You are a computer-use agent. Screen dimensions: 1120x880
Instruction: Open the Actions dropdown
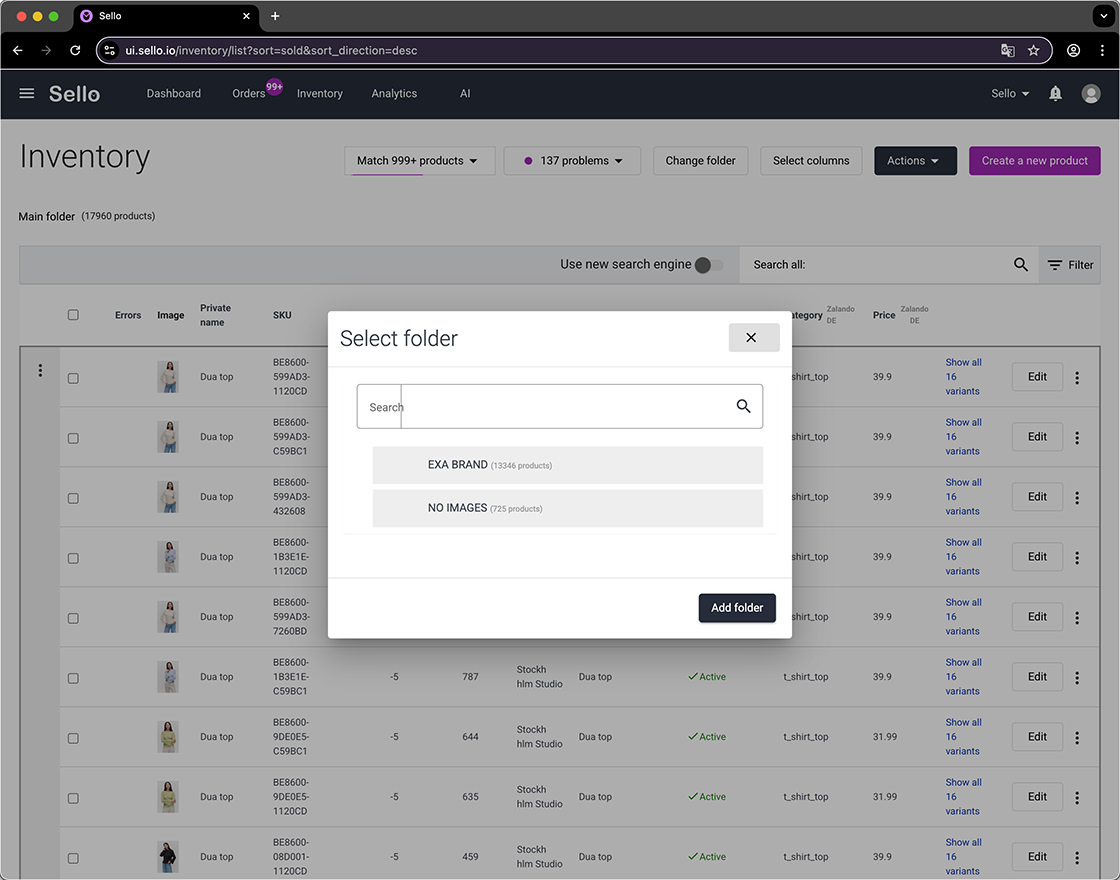[x=914, y=160]
